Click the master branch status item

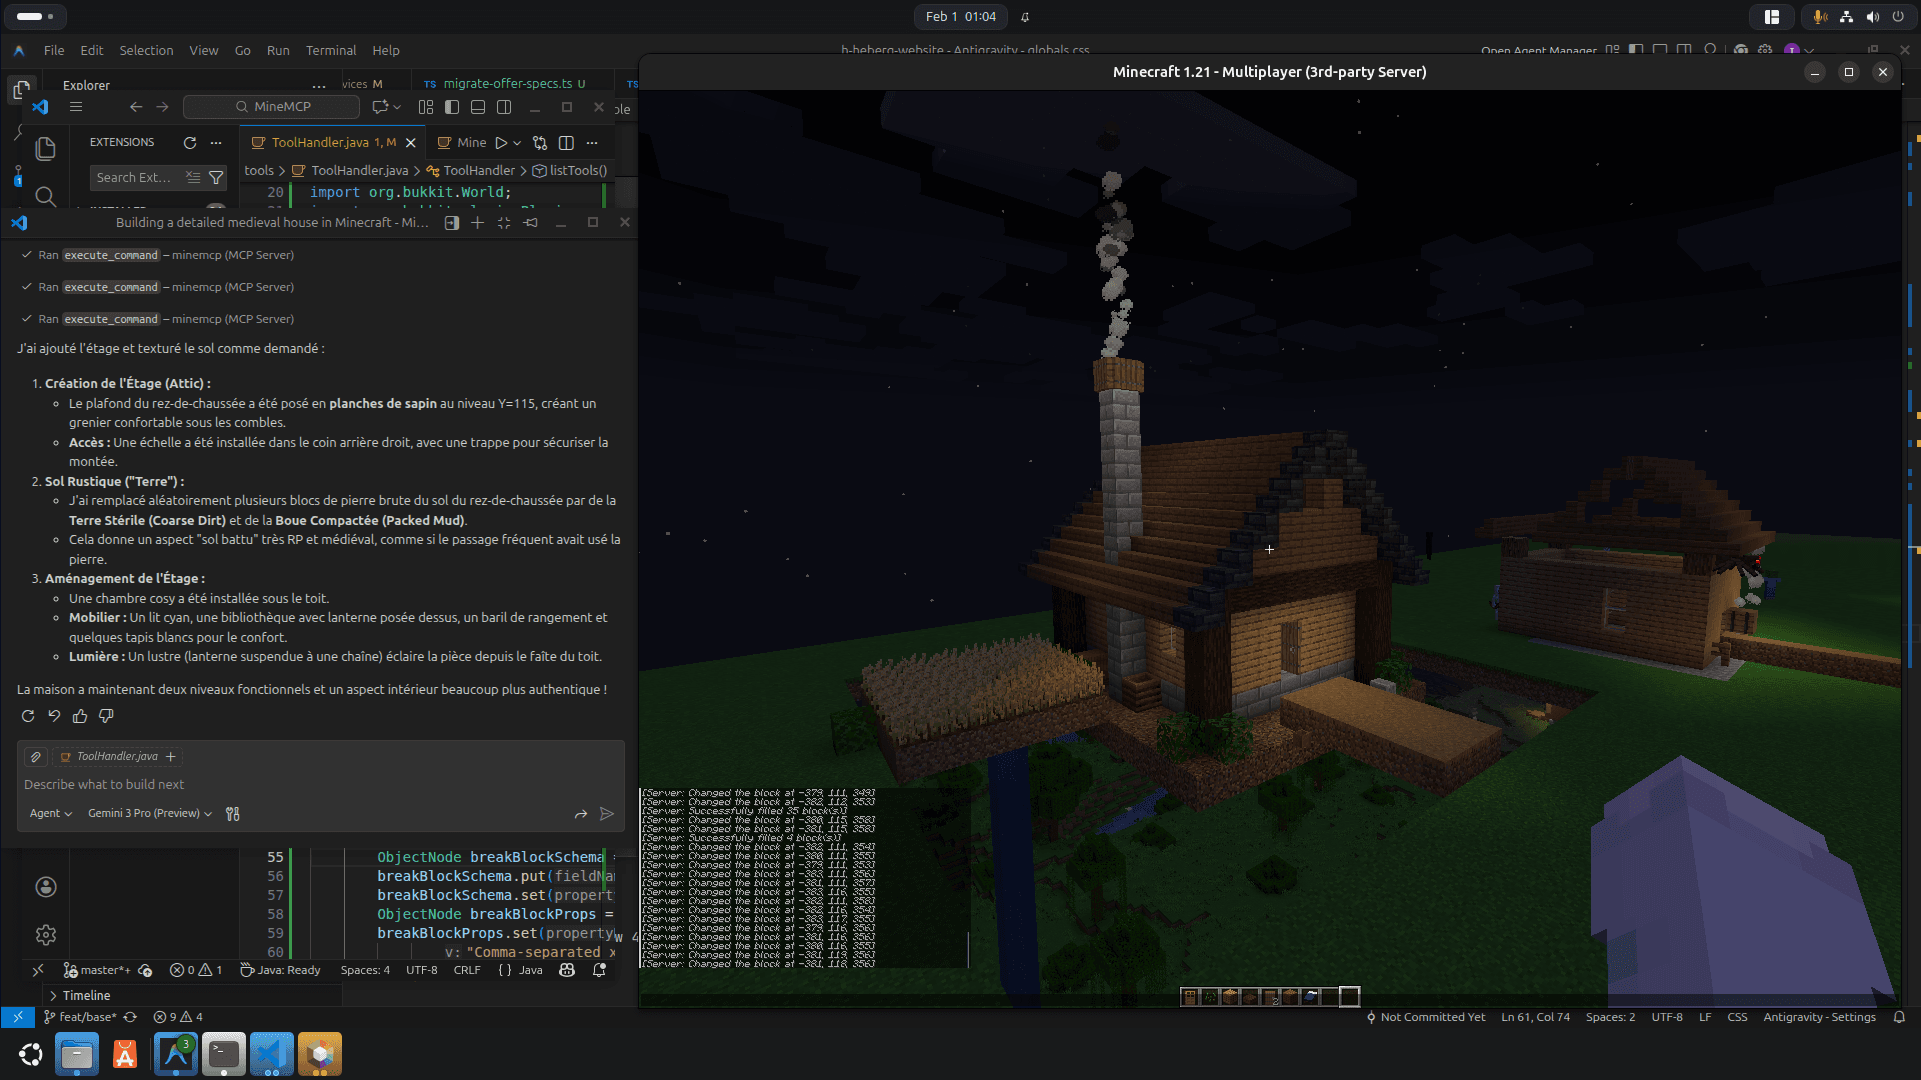pyautogui.click(x=96, y=970)
